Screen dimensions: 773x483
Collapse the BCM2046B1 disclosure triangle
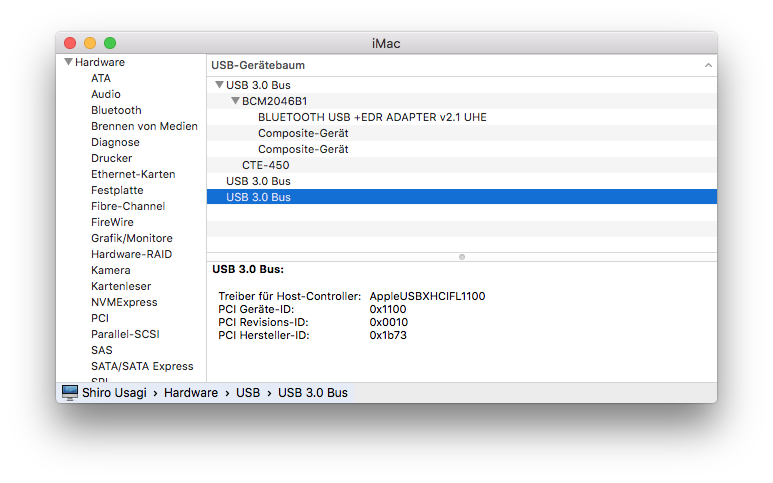pyautogui.click(x=235, y=101)
